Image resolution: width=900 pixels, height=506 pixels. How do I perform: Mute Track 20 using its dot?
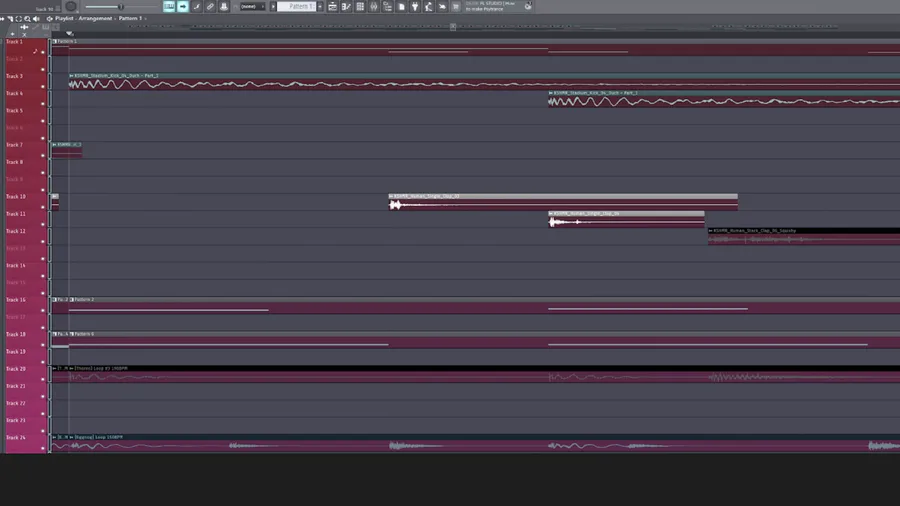[x=42, y=379]
